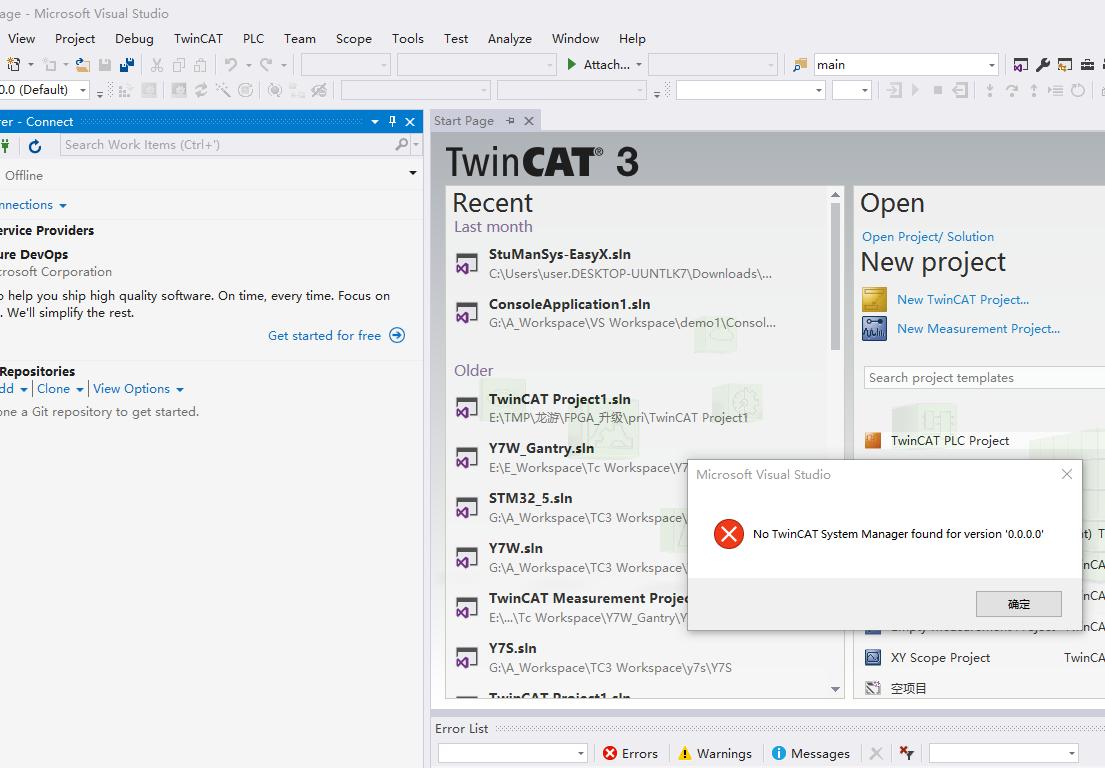Screen dimensions: 1105x768
Task: Click the Recent list vertical scrollbar thumb
Action: click(835, 276)
